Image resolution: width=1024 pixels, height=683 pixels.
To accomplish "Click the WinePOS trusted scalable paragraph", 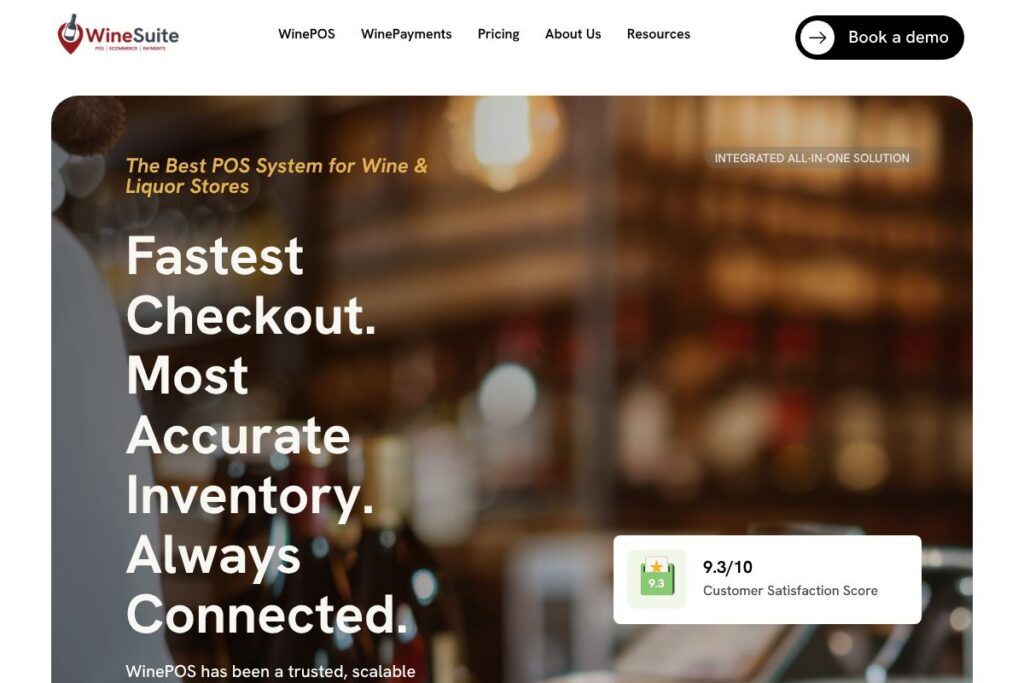I will 270,672.
